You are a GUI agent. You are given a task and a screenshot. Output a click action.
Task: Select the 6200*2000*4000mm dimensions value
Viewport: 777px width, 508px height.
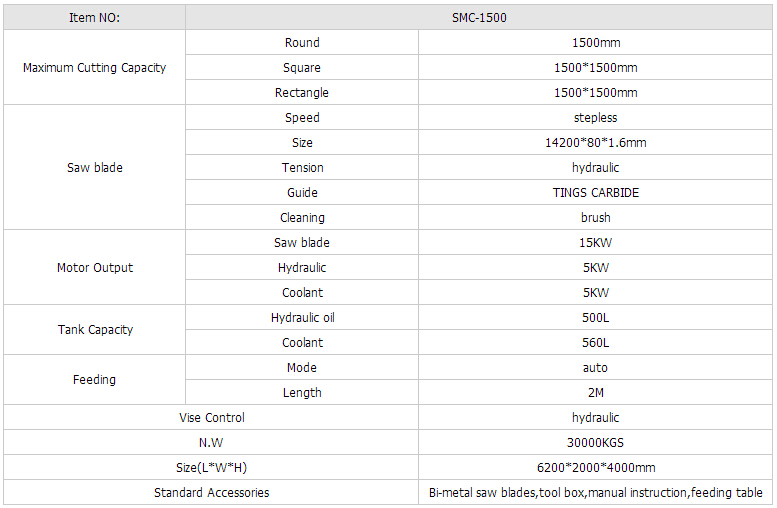[595, 468]
